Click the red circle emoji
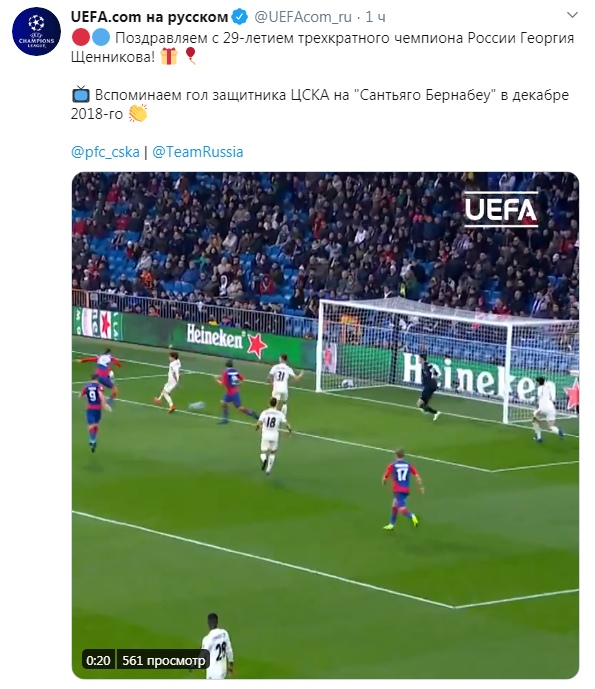Screen dimensions: 595x689 pos(81,38)
